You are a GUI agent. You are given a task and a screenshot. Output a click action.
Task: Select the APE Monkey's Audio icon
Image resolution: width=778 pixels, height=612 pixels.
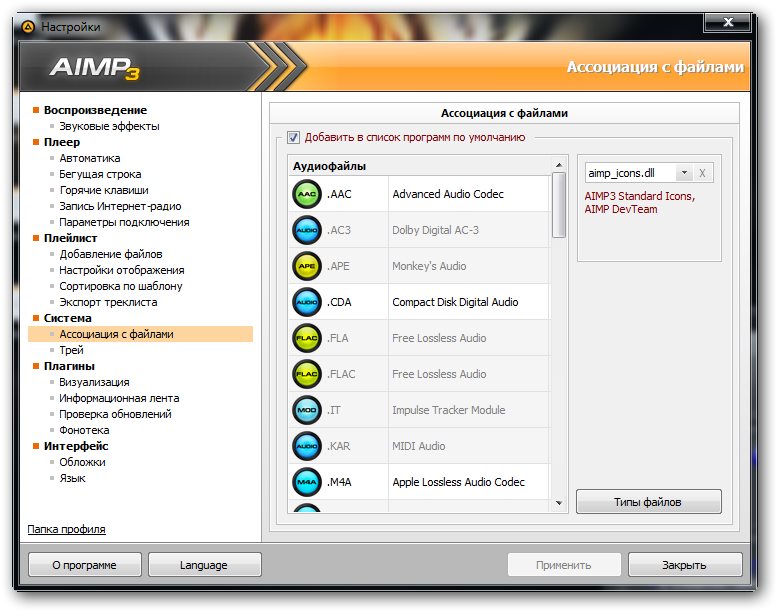(x=306, y=266)
